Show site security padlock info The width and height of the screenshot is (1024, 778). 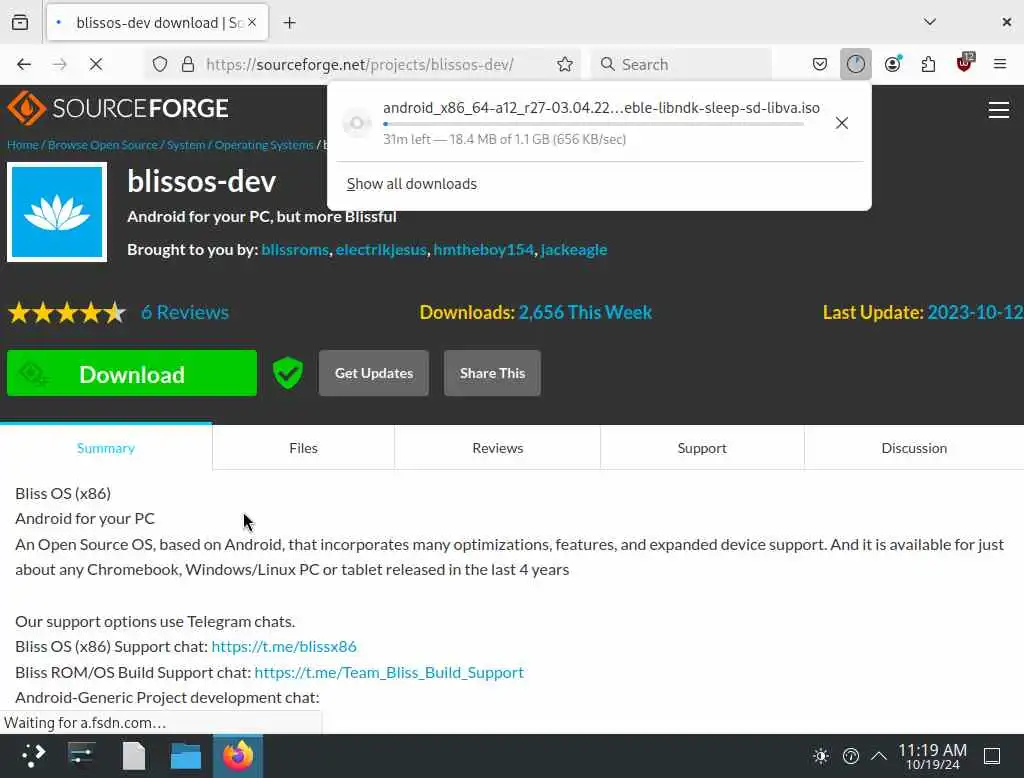pyautogui.click(x=187, y=64)
